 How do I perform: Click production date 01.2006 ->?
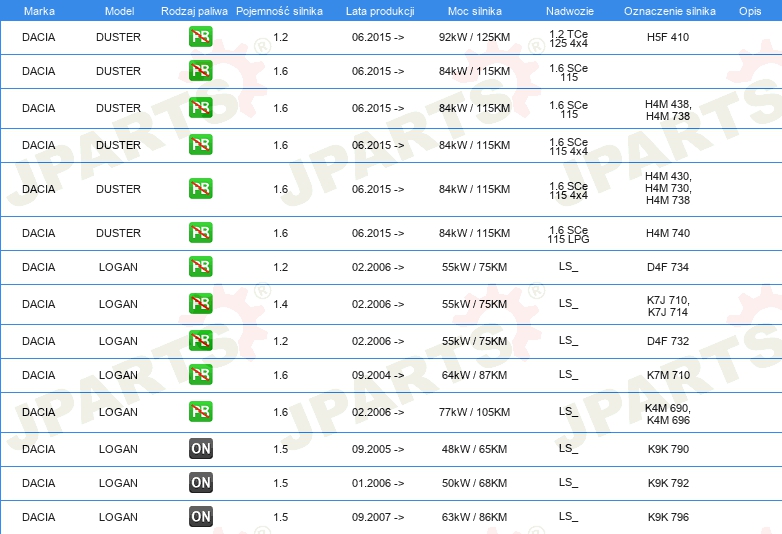pyautogui.click(x=378, y=483)
